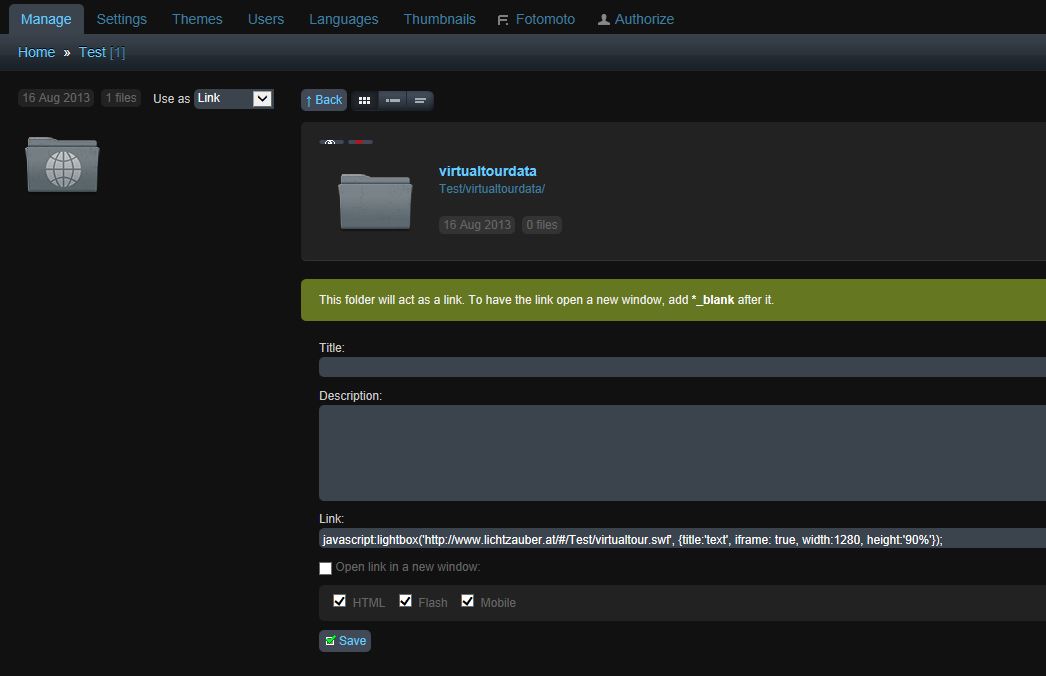Uncheck the Flash checkbox
The width and height of the screenshot is (1046, 676).
406,601
